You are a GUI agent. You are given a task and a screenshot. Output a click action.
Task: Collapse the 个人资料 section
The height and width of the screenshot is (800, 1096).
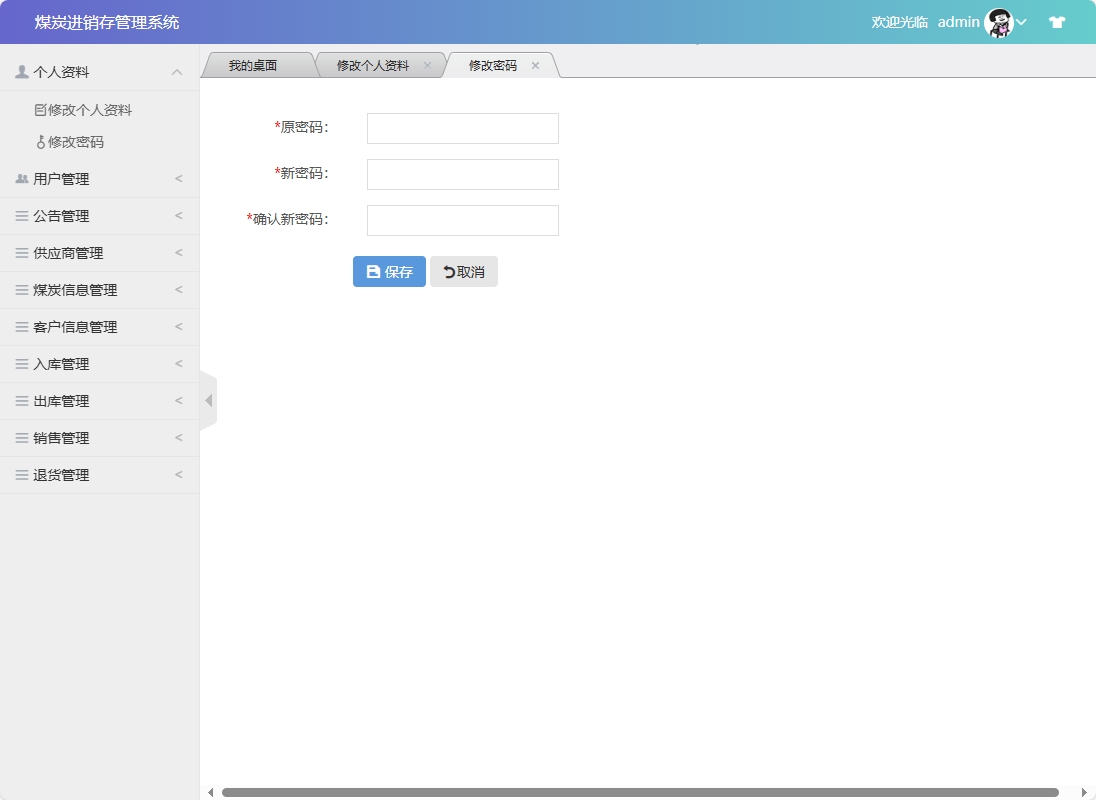click(x=177, y=71)
